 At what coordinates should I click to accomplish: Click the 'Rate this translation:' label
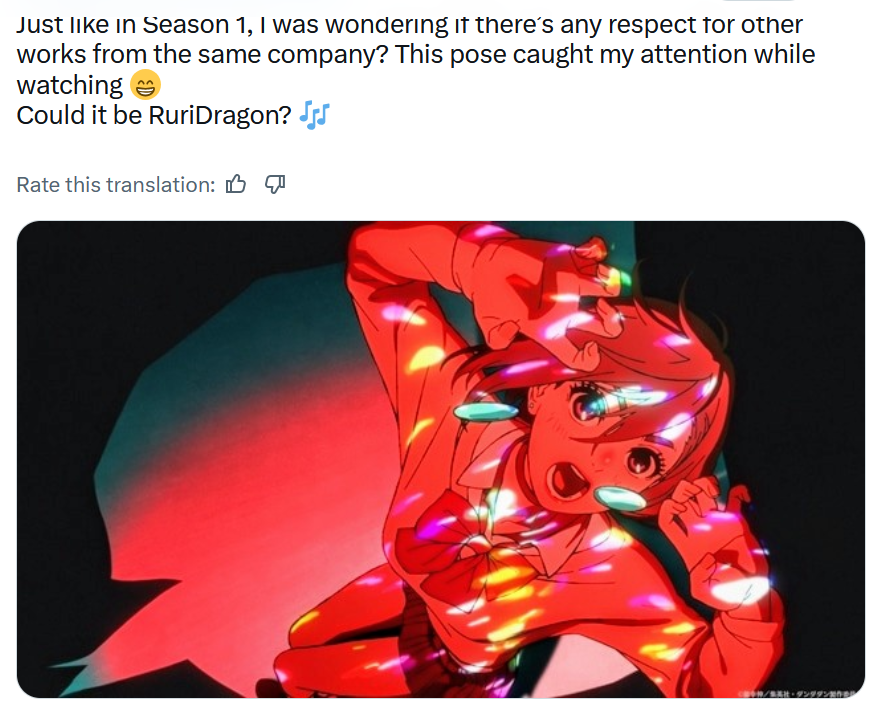[116, 184]
